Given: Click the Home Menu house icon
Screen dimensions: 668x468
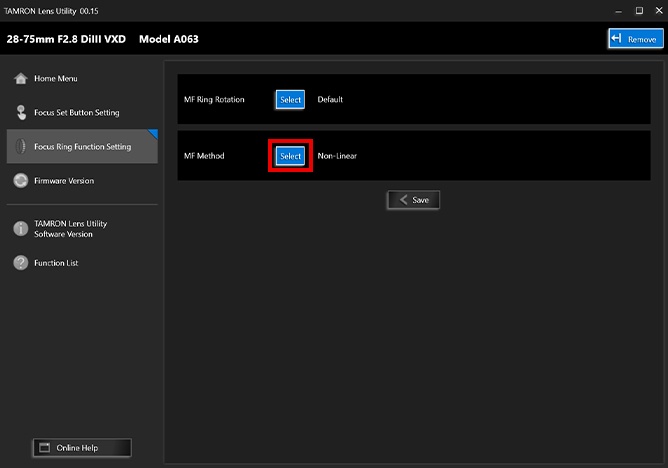Looking at the screenshot, I should [20, 79].
